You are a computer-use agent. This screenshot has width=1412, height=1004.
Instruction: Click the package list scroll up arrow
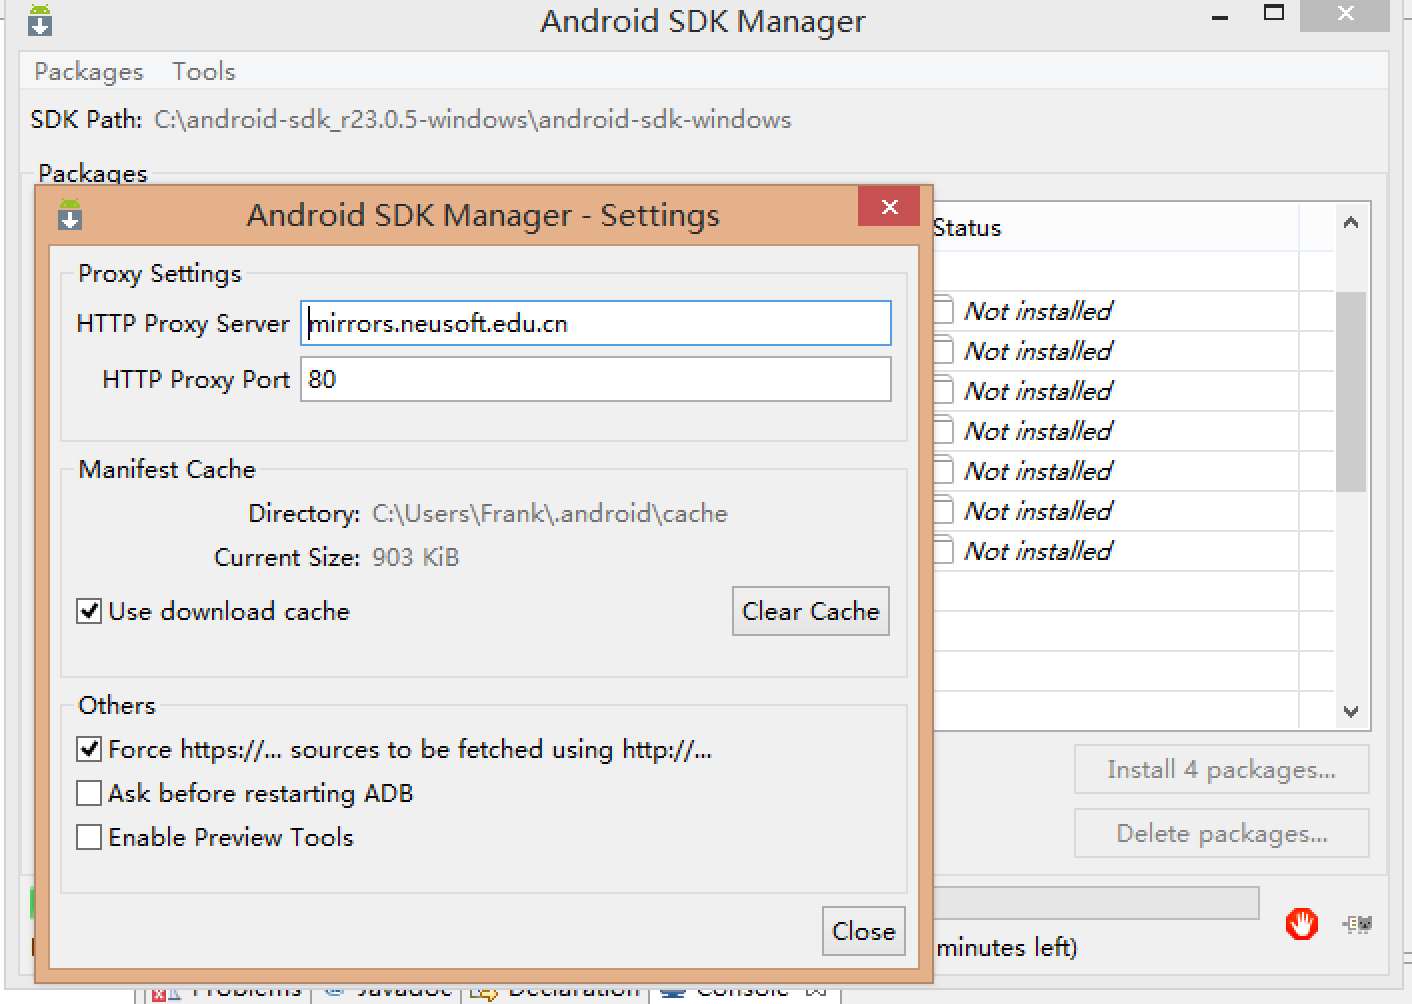point(1351,223)
